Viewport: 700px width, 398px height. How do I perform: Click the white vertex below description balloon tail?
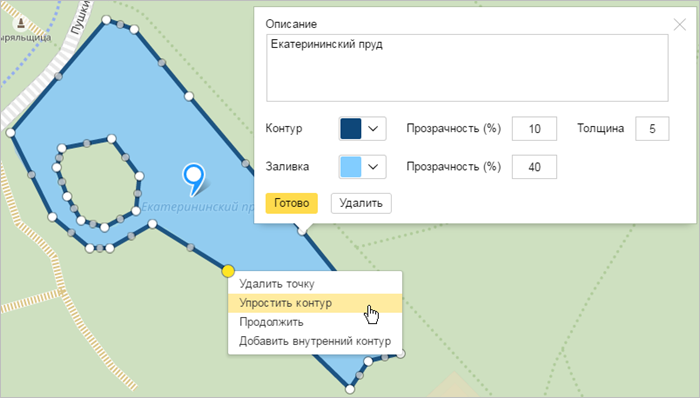pos(302,231)
